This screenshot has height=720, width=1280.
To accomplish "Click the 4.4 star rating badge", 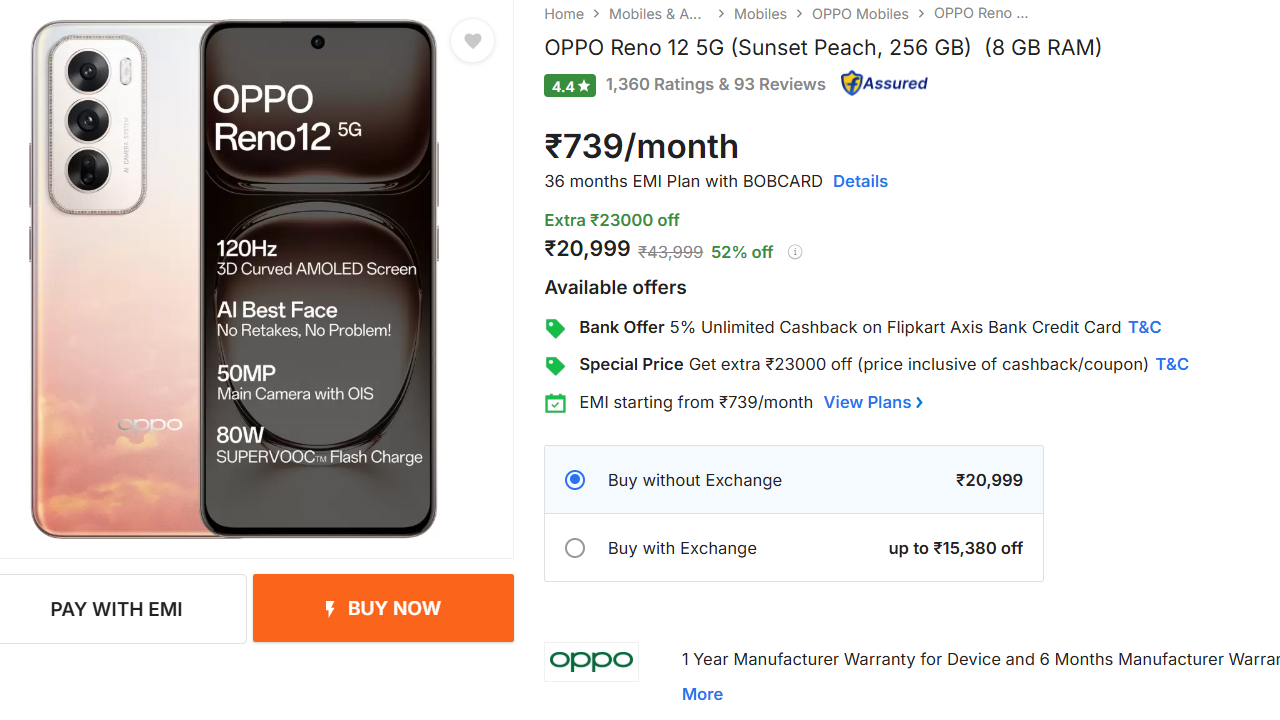I will tap(569, 85).
